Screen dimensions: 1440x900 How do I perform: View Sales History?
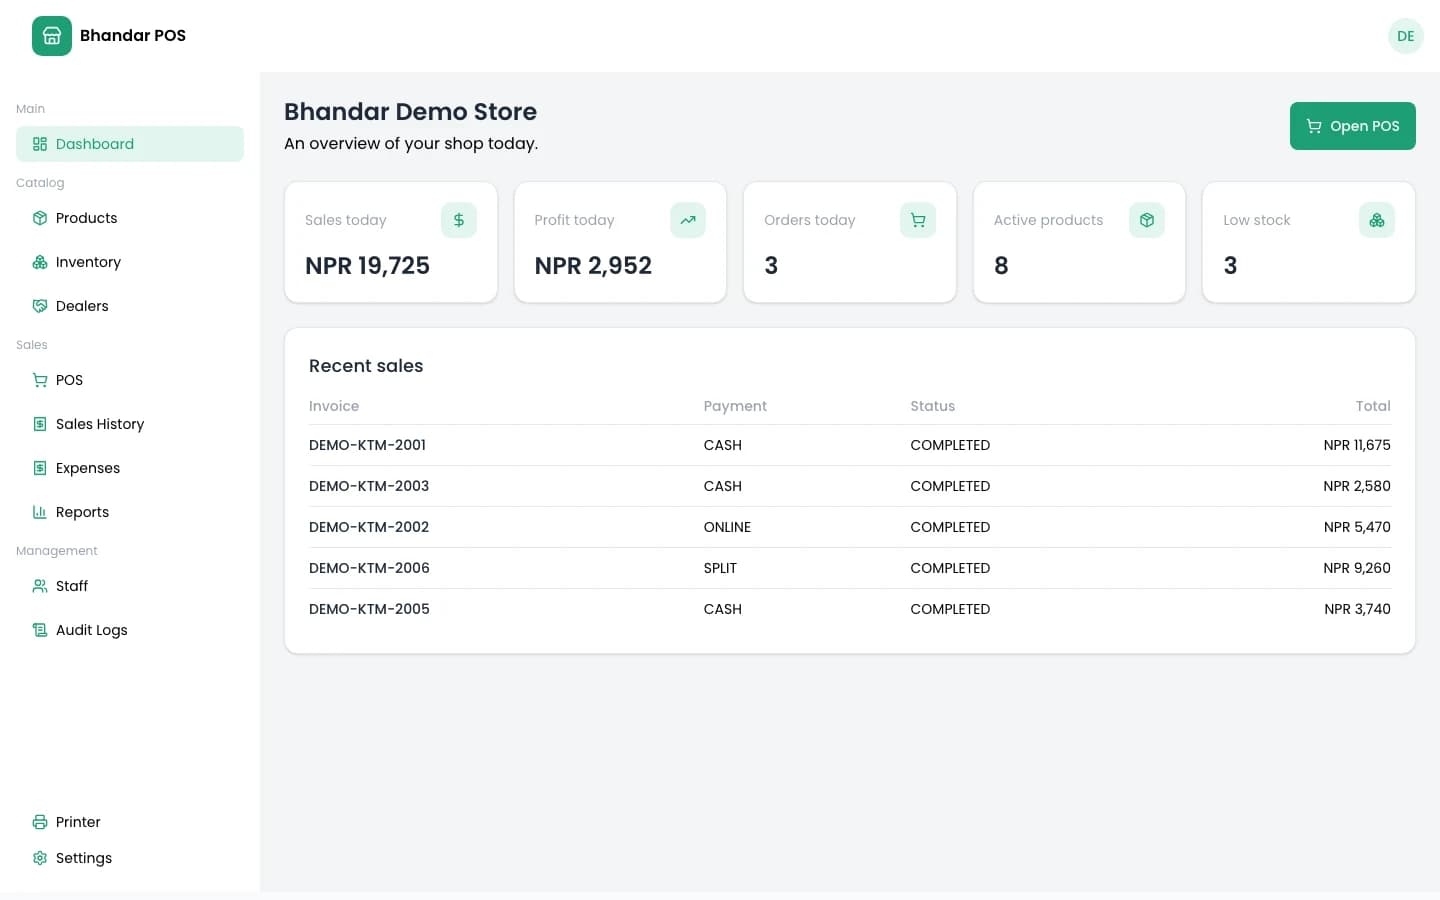(130, 424)
